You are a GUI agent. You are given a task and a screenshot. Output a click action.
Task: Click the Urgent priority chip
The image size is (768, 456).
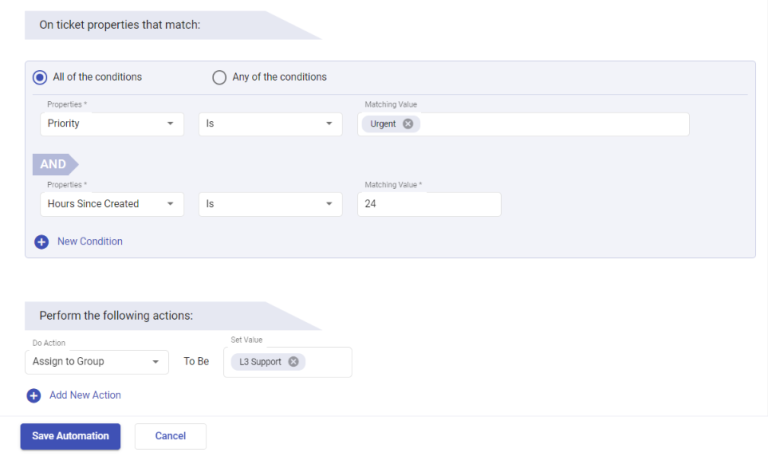pyautogui.click(x=383, y=124)
